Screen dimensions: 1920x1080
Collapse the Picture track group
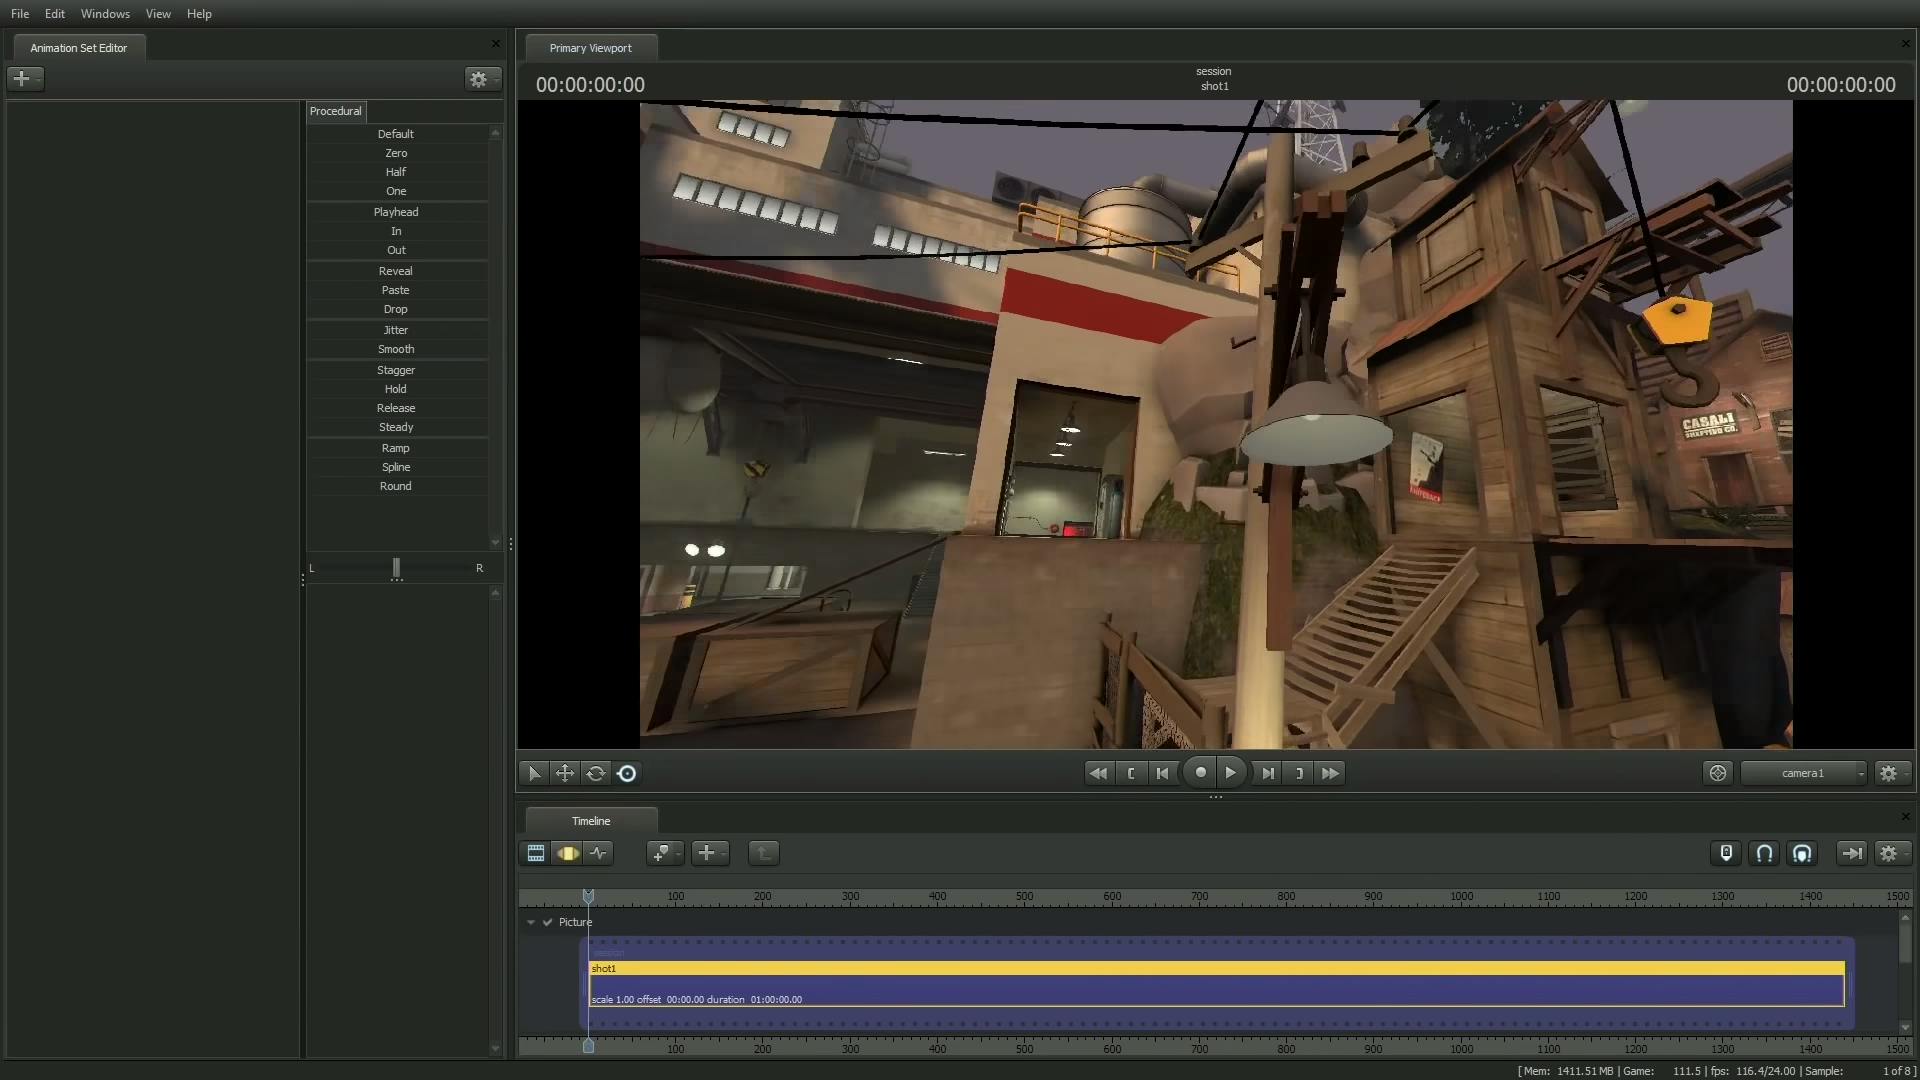click(531, 922)
